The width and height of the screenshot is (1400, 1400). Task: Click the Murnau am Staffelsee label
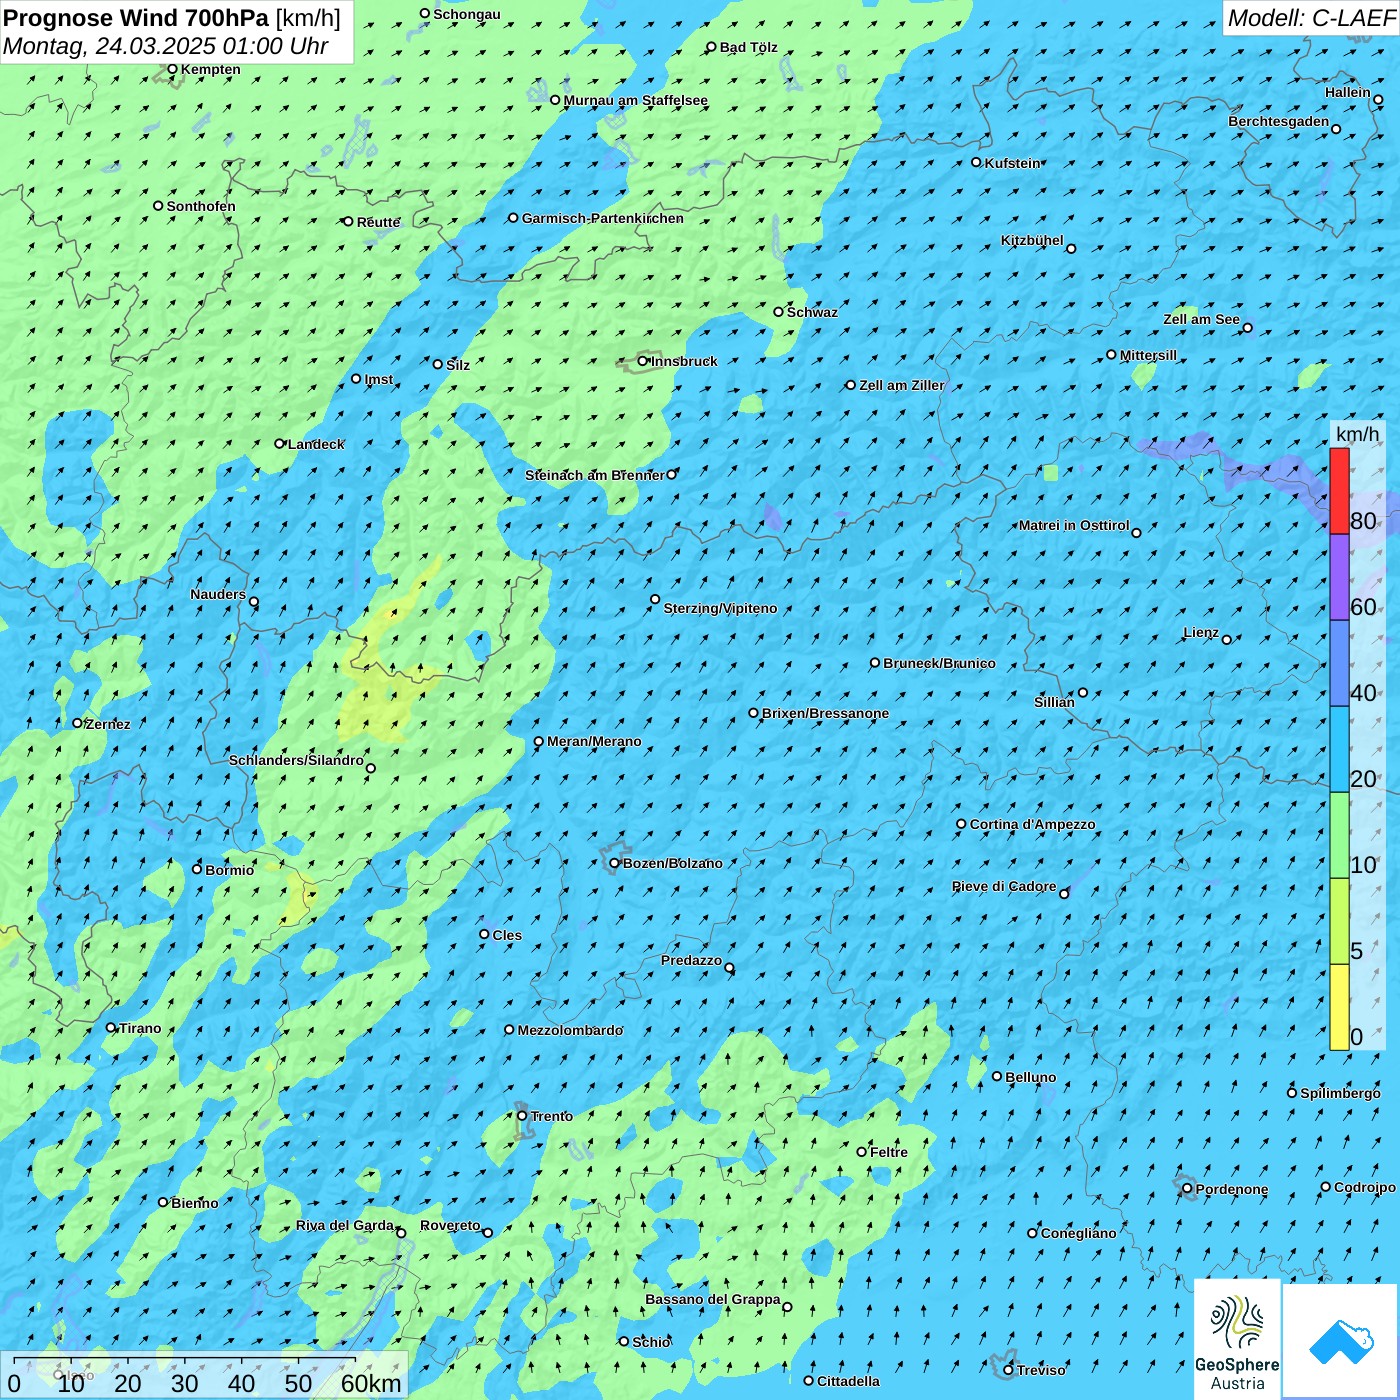pyautogui.click(x=635, y=100)
